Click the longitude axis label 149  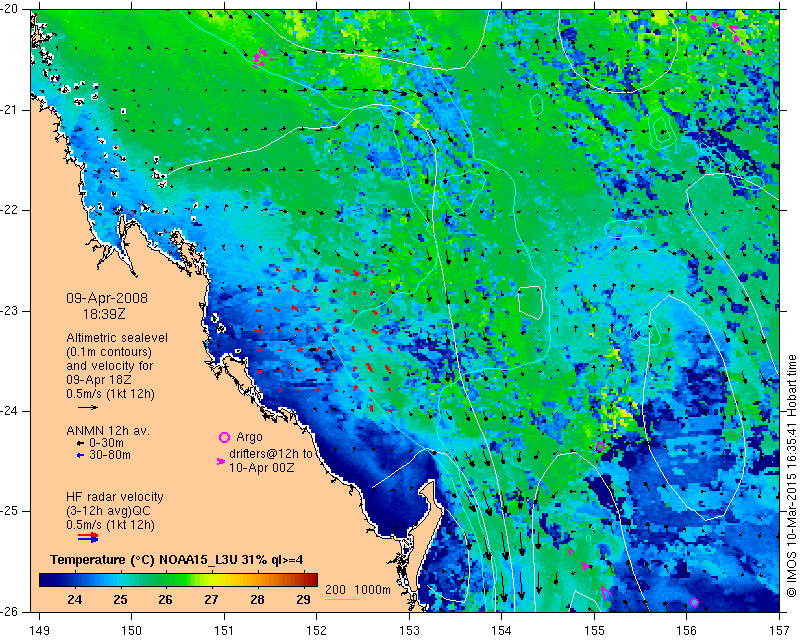click(39, 630)
